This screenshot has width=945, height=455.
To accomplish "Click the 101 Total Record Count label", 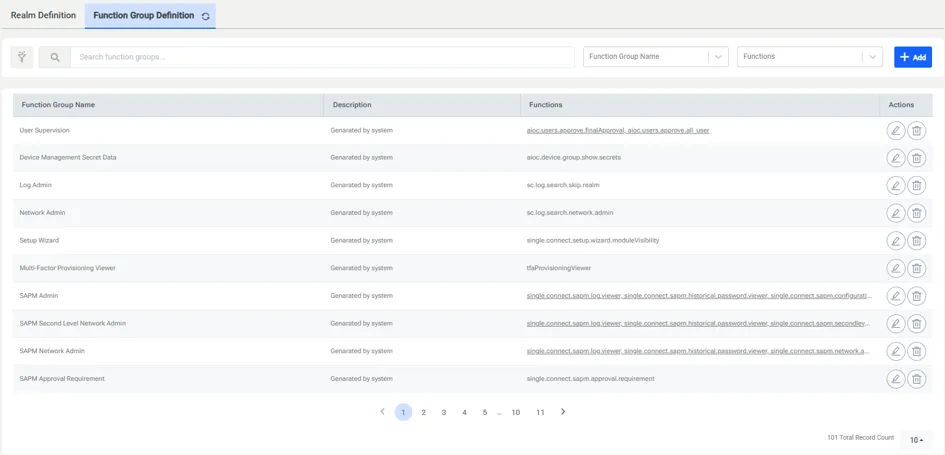I will (x=861, y=436).
